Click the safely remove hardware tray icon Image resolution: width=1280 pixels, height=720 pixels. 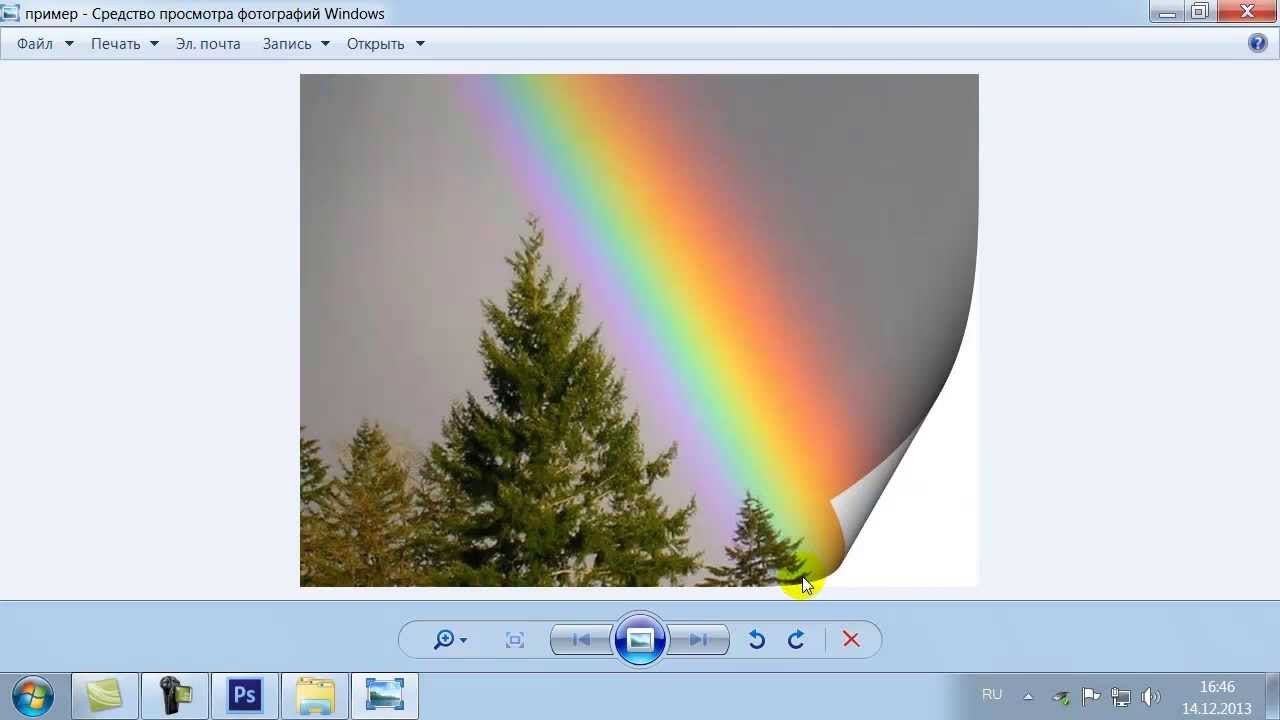1061,697
